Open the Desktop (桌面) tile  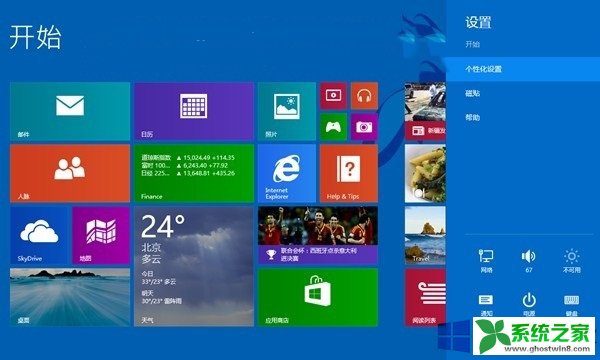[x=70, y=297]
